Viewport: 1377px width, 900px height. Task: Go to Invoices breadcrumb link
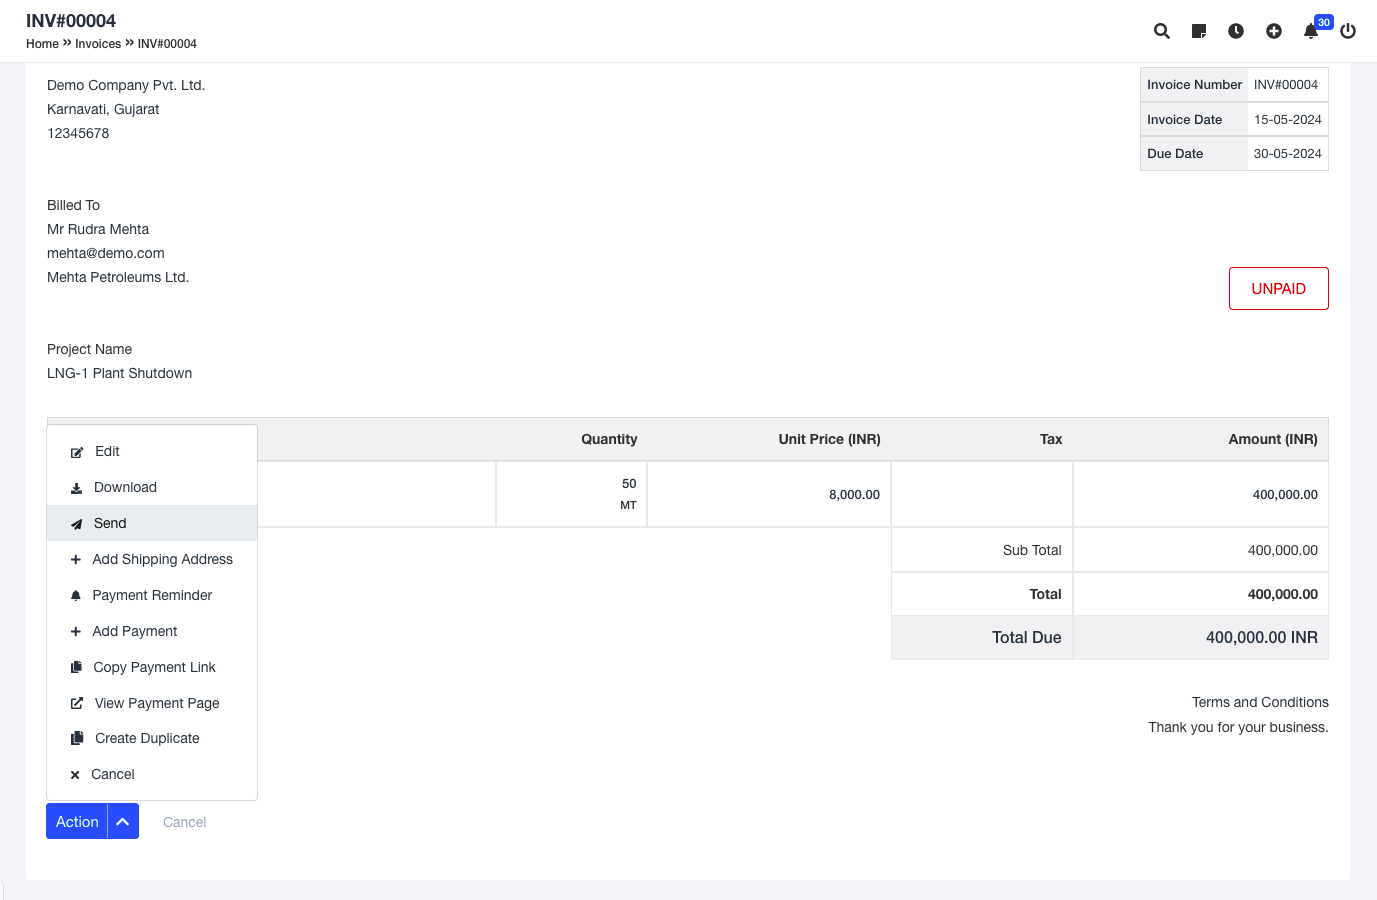coord(98,44)
